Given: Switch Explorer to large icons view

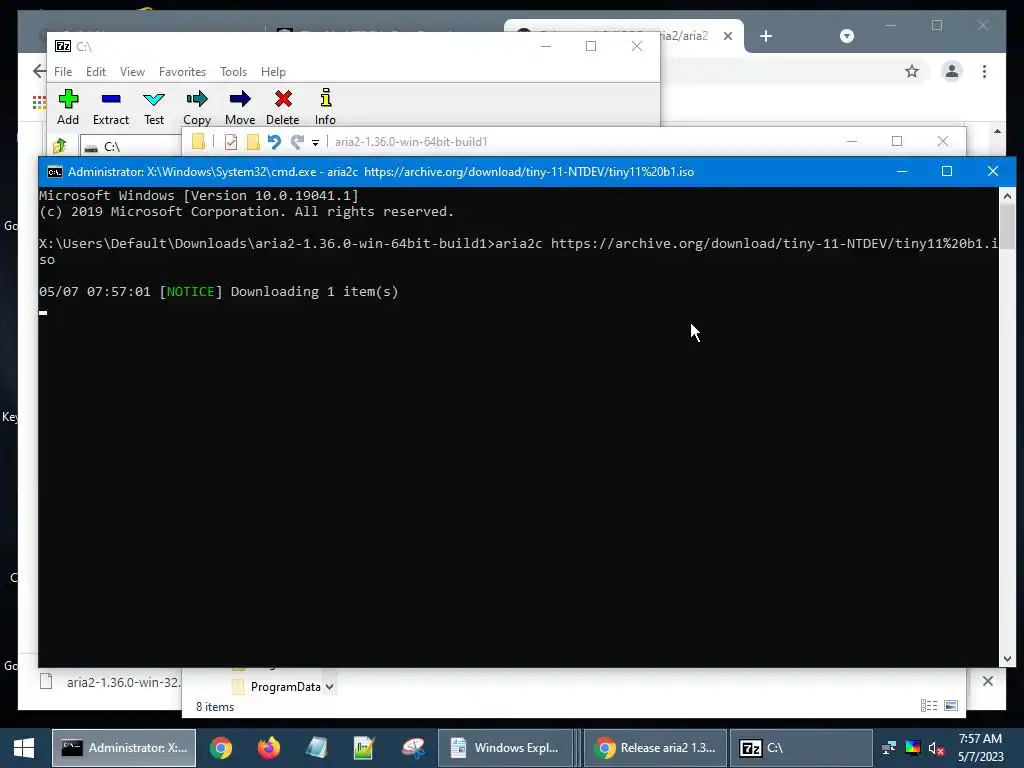Looking at the screenshot, I should pos(952,705).
